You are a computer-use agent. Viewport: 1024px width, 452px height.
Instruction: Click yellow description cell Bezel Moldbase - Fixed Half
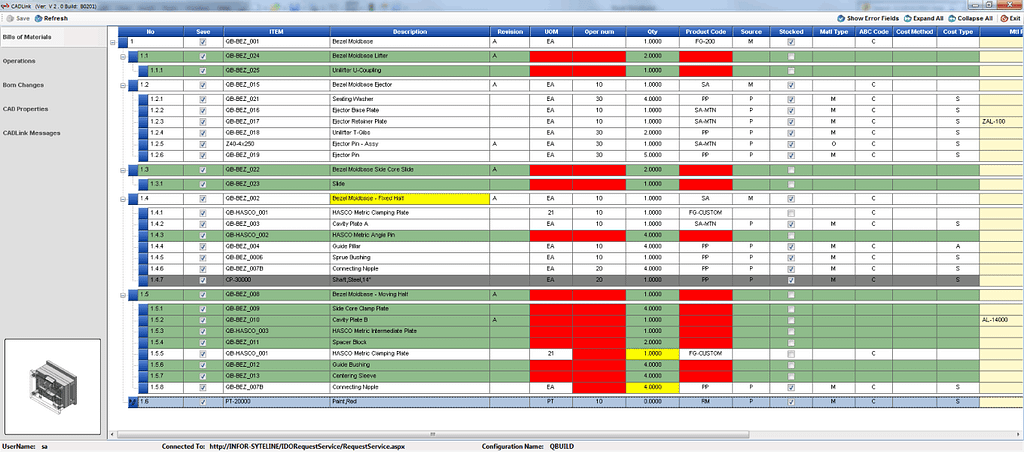(x=410, y=199)
